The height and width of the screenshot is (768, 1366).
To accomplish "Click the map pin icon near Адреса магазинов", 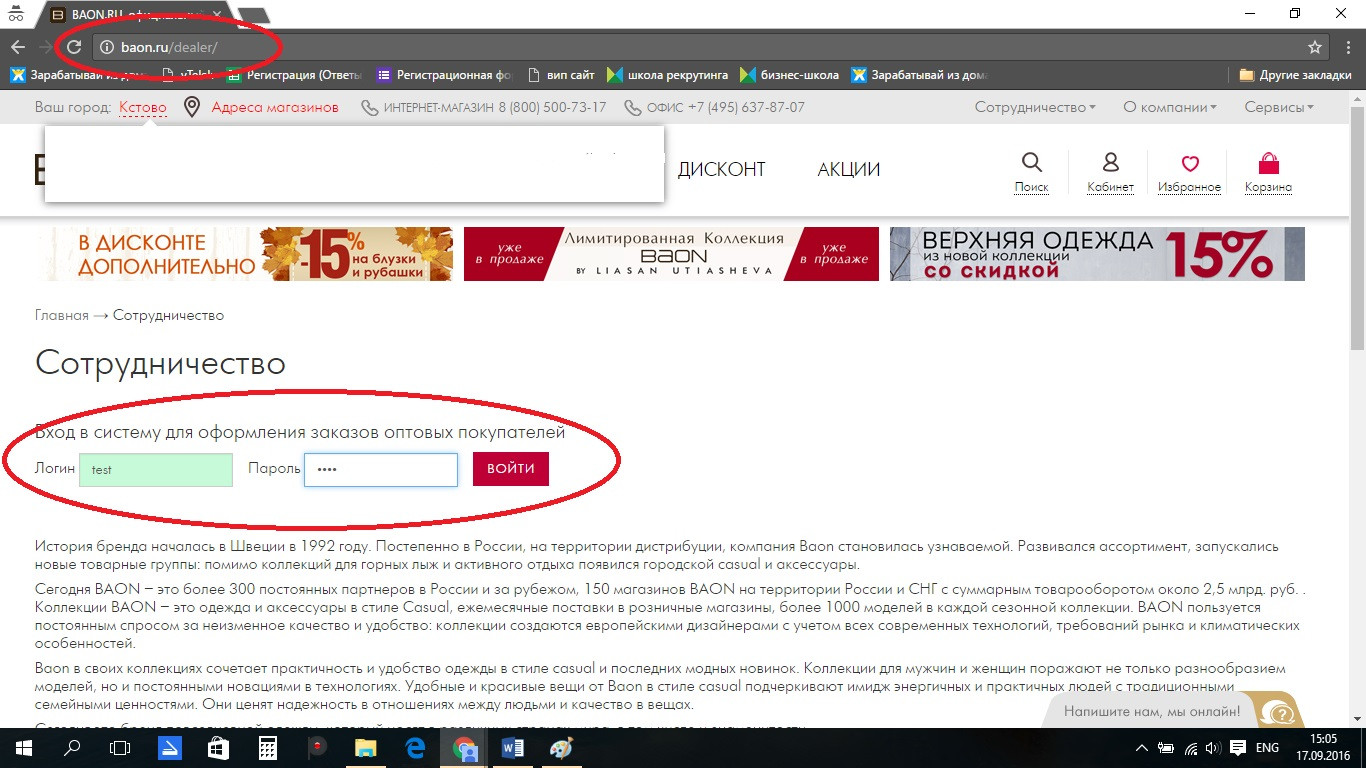I will 192,107.
